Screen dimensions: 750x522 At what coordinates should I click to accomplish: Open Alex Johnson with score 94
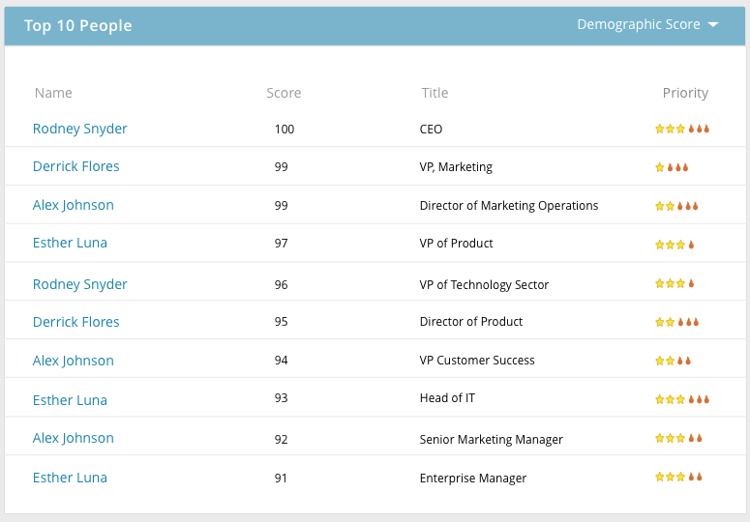pyautogui.click(x=73, y=360)
